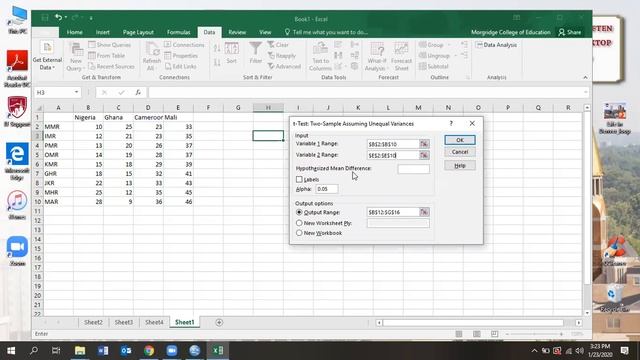The image size is (640, 360).
Task: Select column H header
Action: [268, 107]
